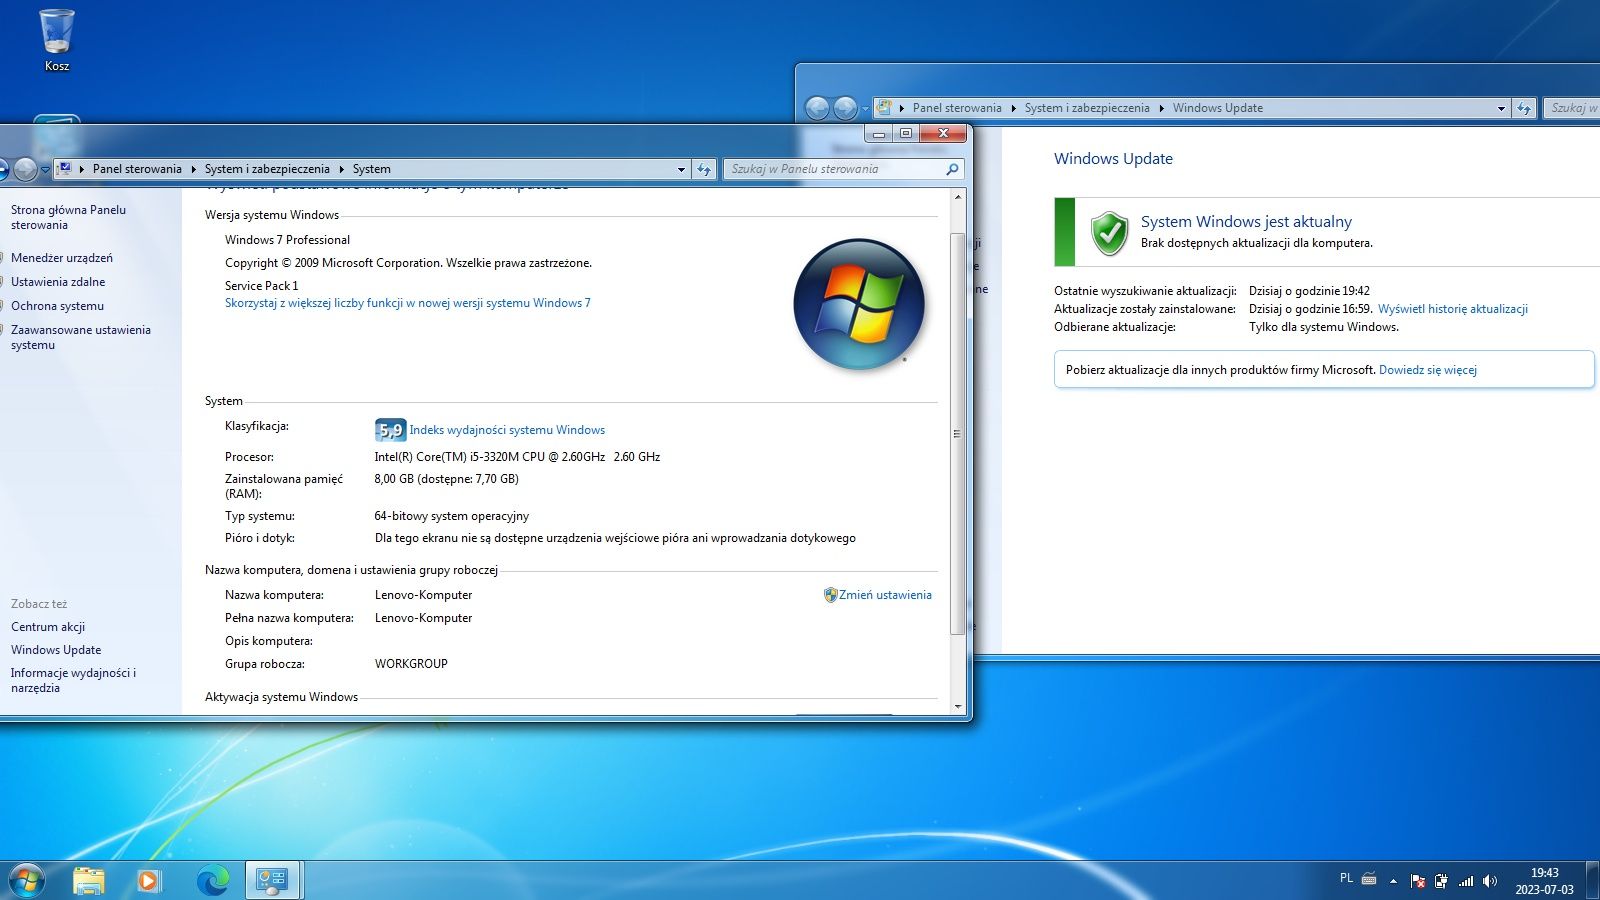Click the System window scrollbar up arrow
The width and height of the screenshot is (1600, 900).
tap(958, 197)
